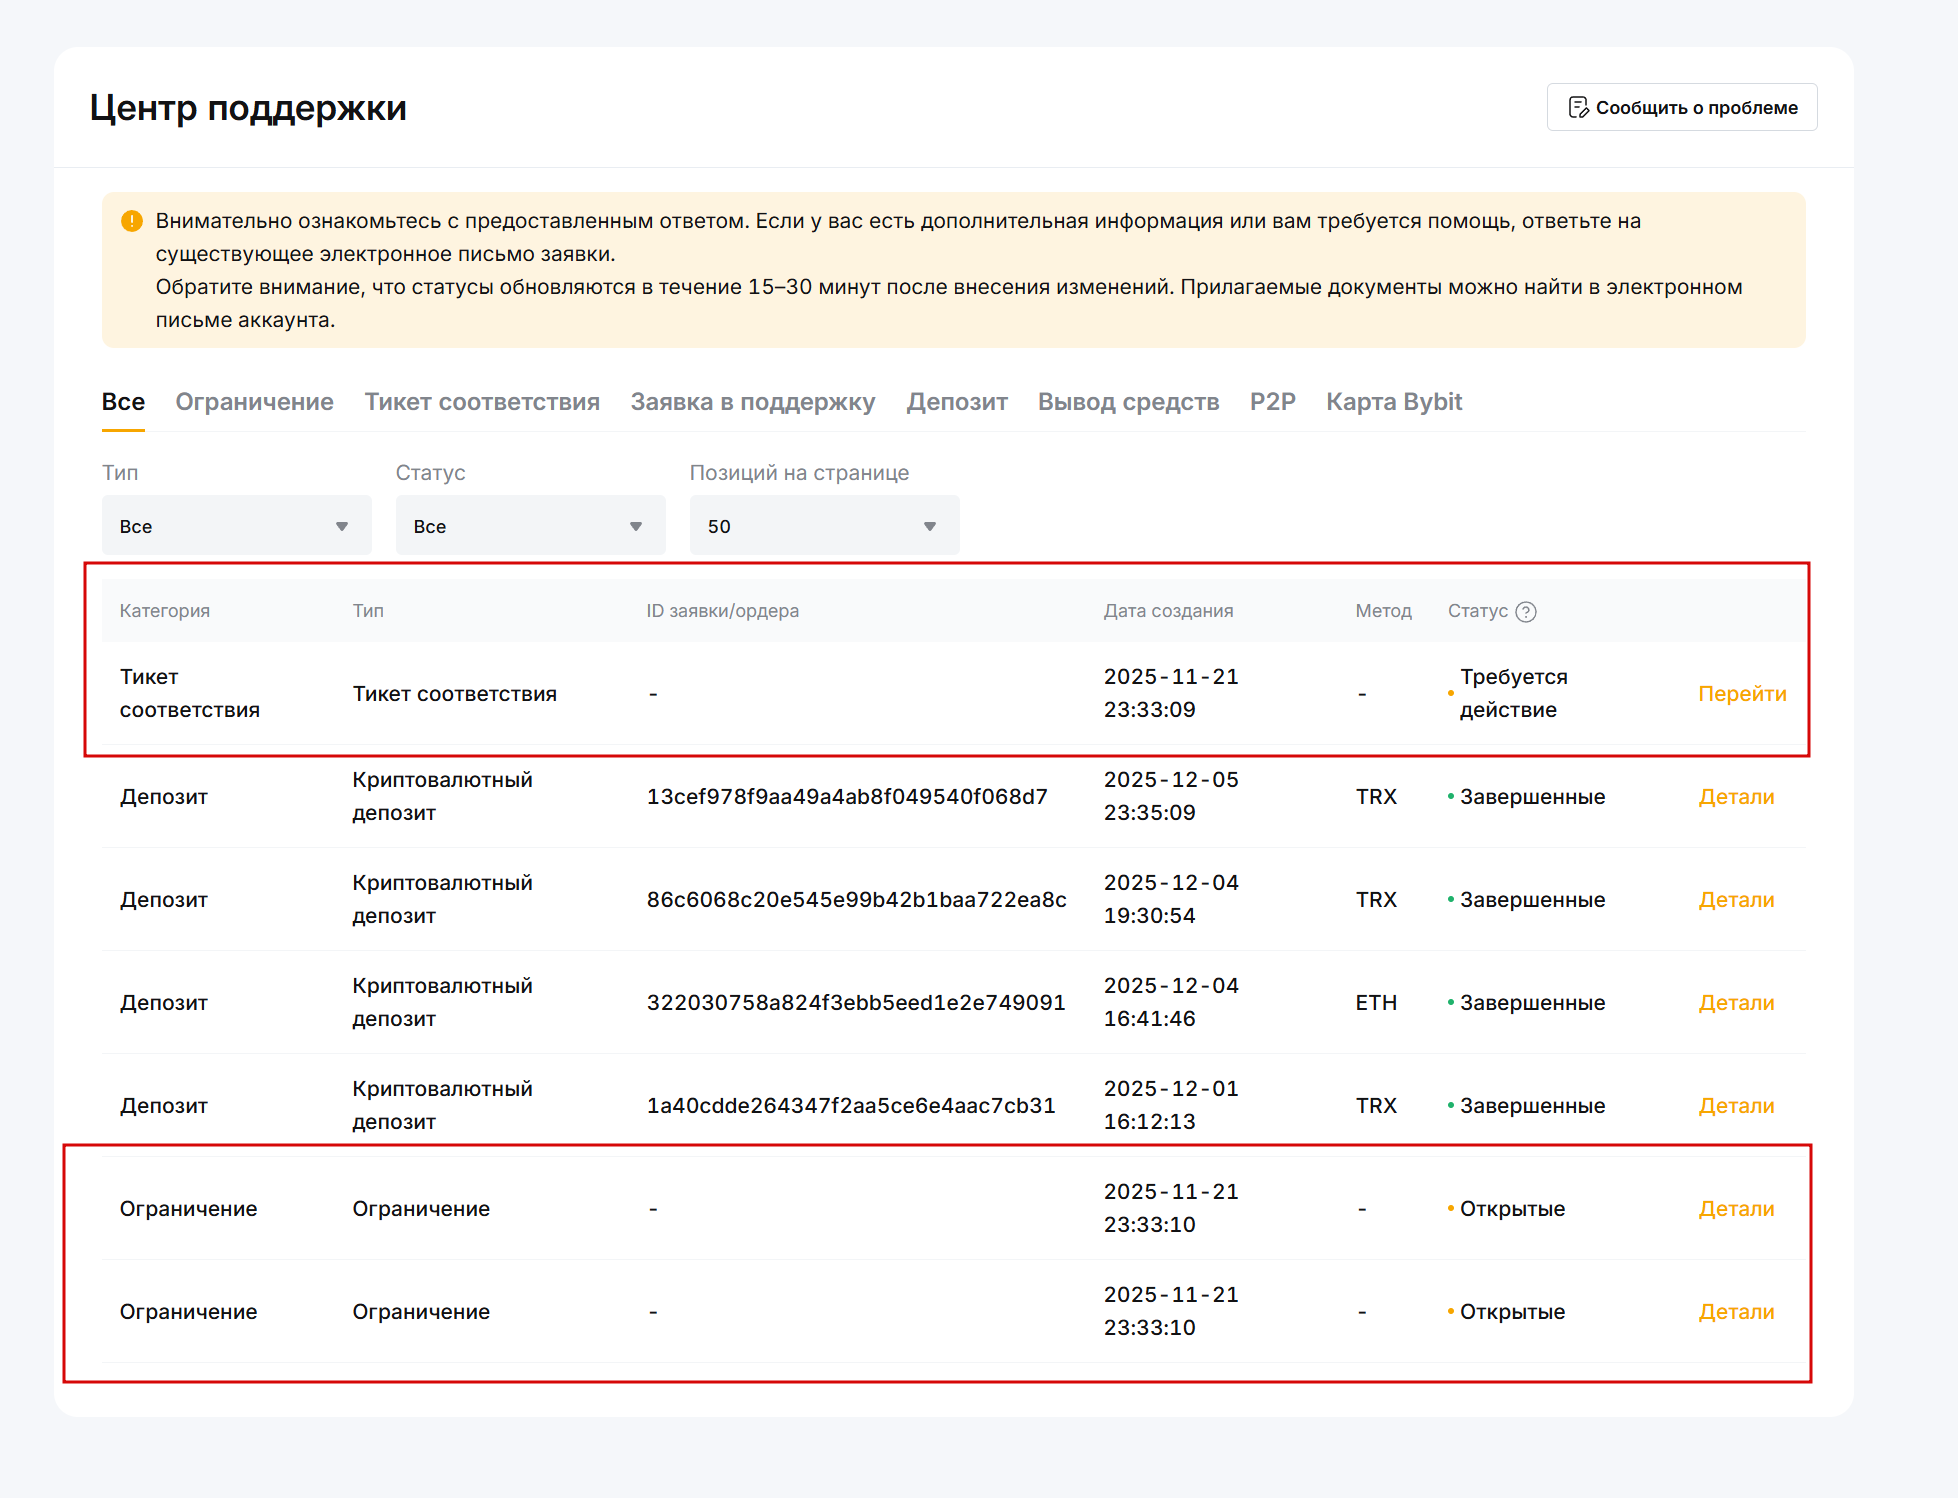Go to the Депозит tab

pyautogui.click(x=956, y=402)
